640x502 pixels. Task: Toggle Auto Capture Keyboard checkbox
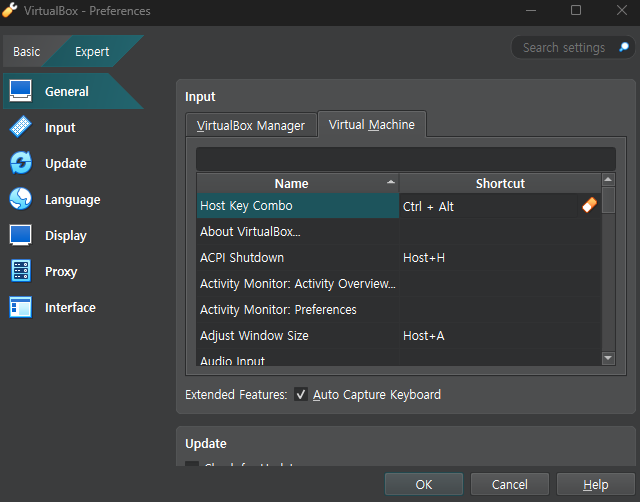tap(301, 394)
